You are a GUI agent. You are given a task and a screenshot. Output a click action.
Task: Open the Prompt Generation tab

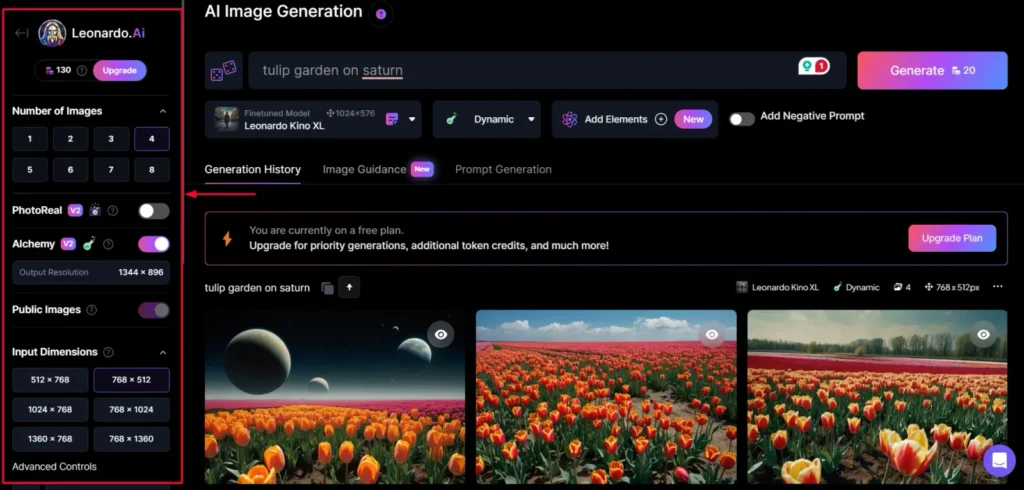503,169
